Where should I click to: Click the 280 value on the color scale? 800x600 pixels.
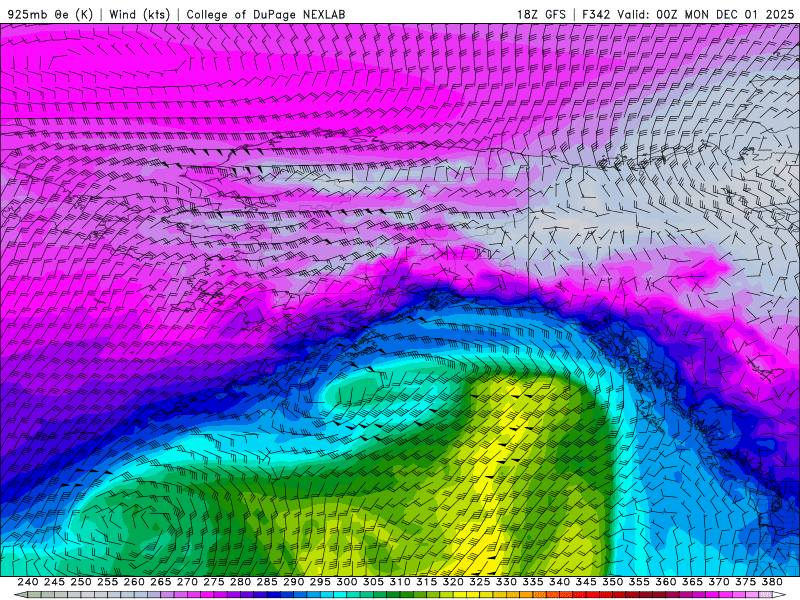240,582
